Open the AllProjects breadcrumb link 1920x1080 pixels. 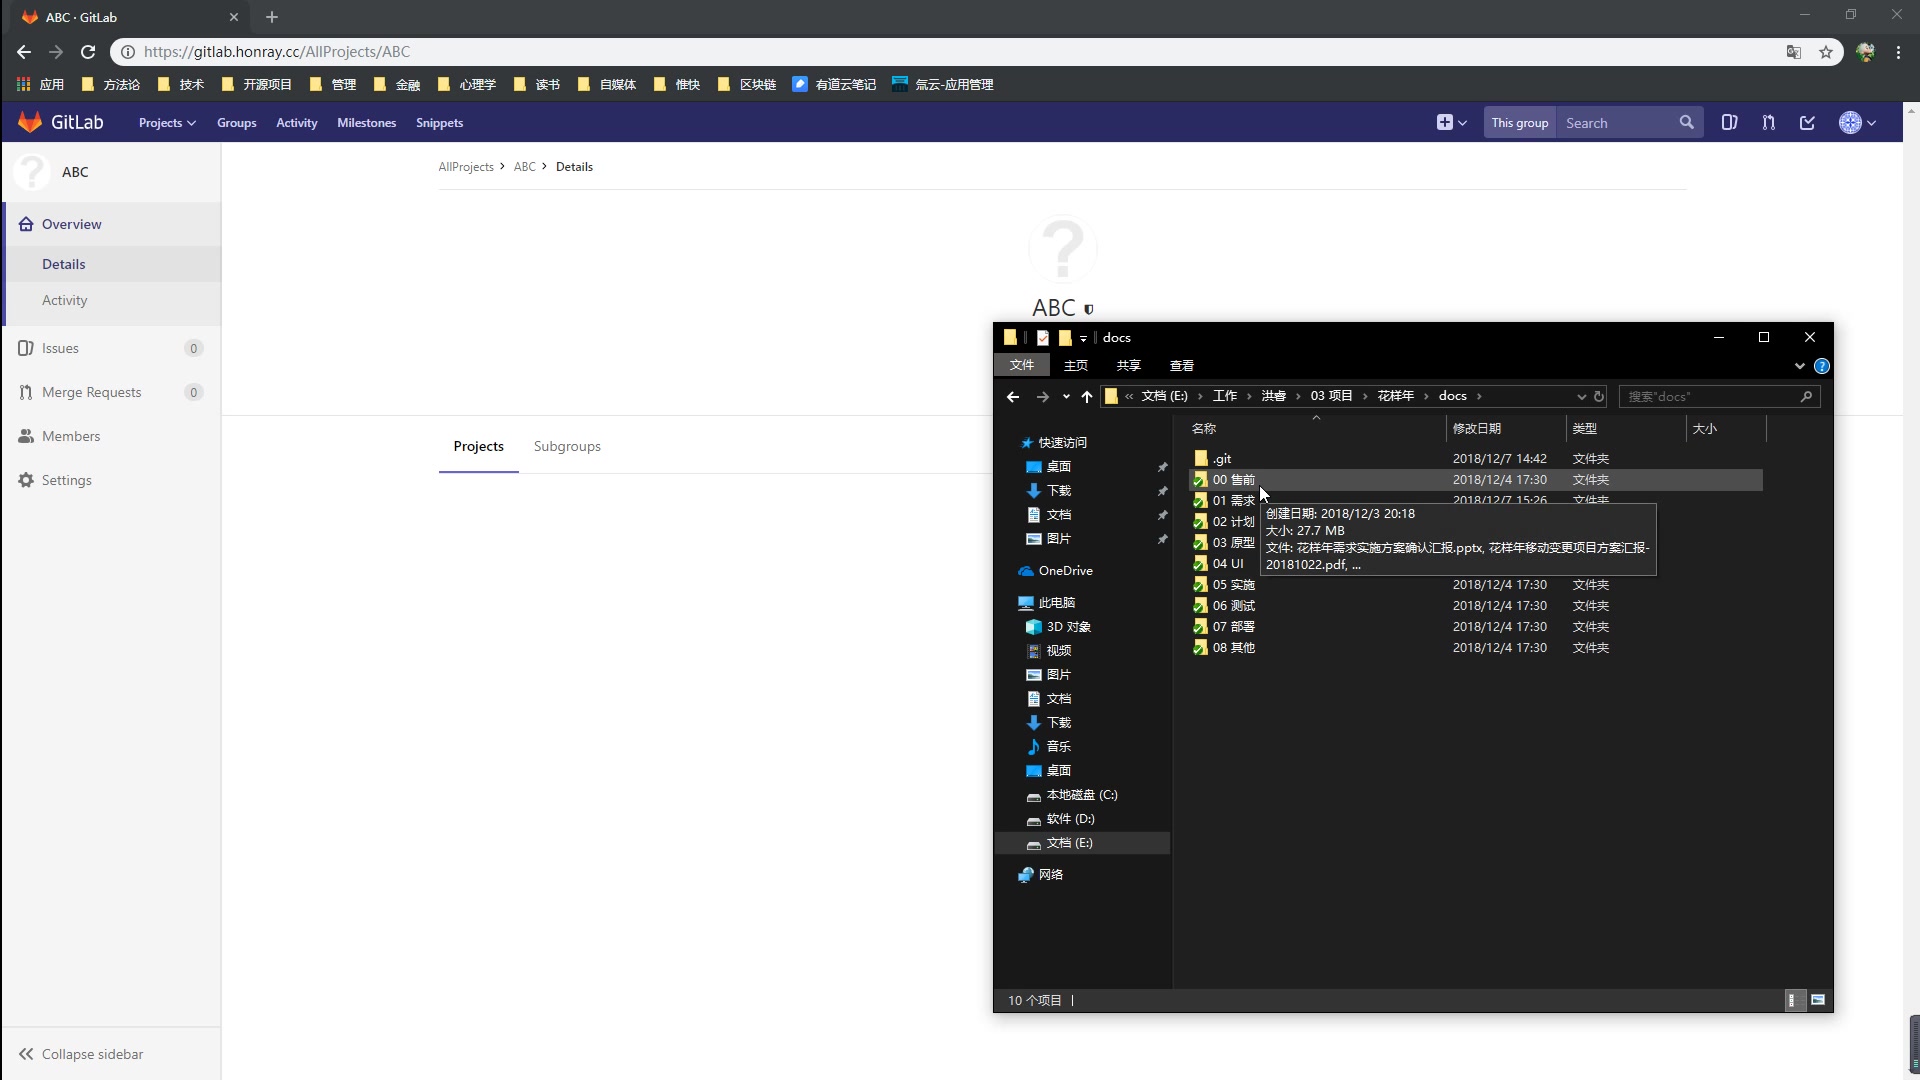point(466,166)
